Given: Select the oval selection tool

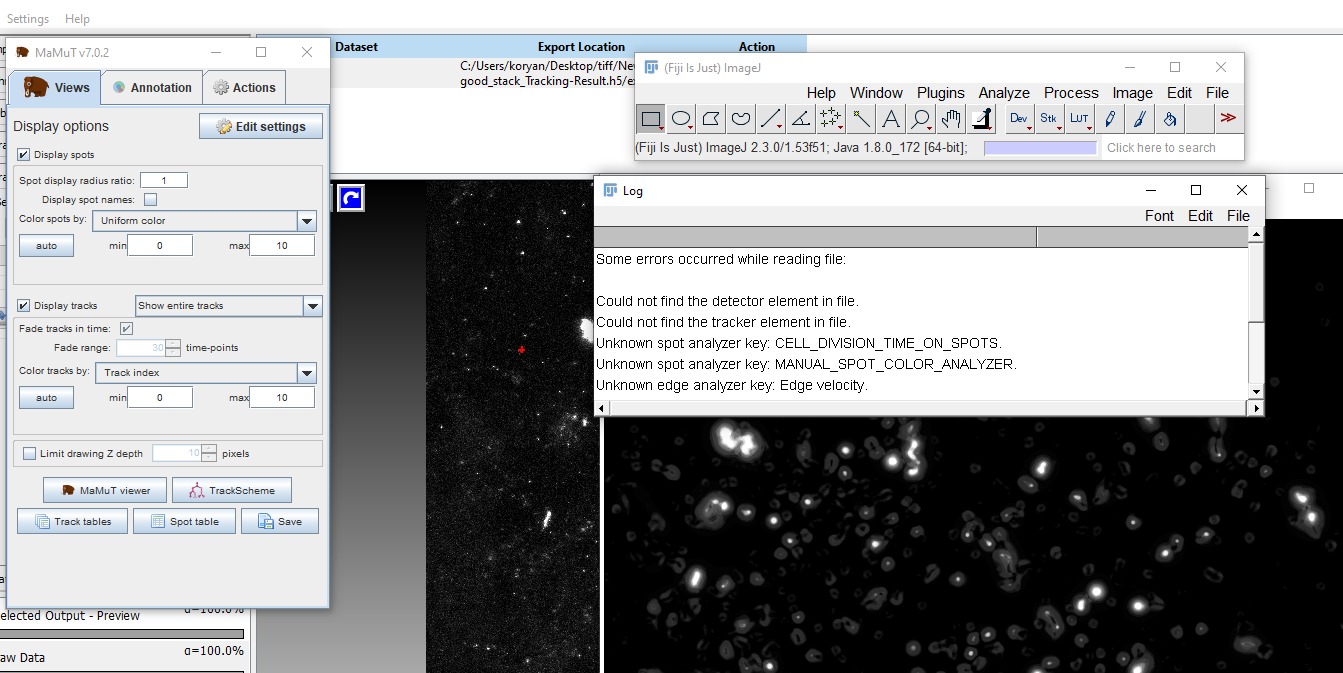Looking at the screenshot, I should click(681, 118).
